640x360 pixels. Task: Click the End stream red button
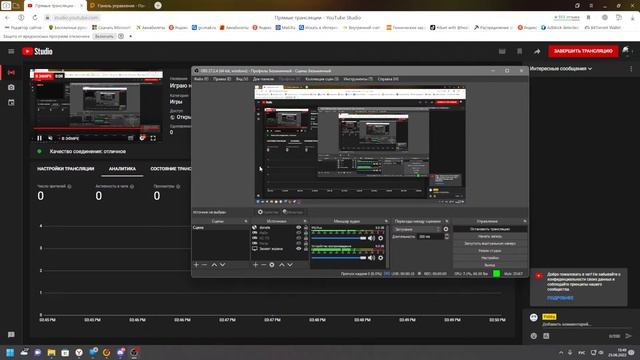pyautogui.click(x=583, y=51)
